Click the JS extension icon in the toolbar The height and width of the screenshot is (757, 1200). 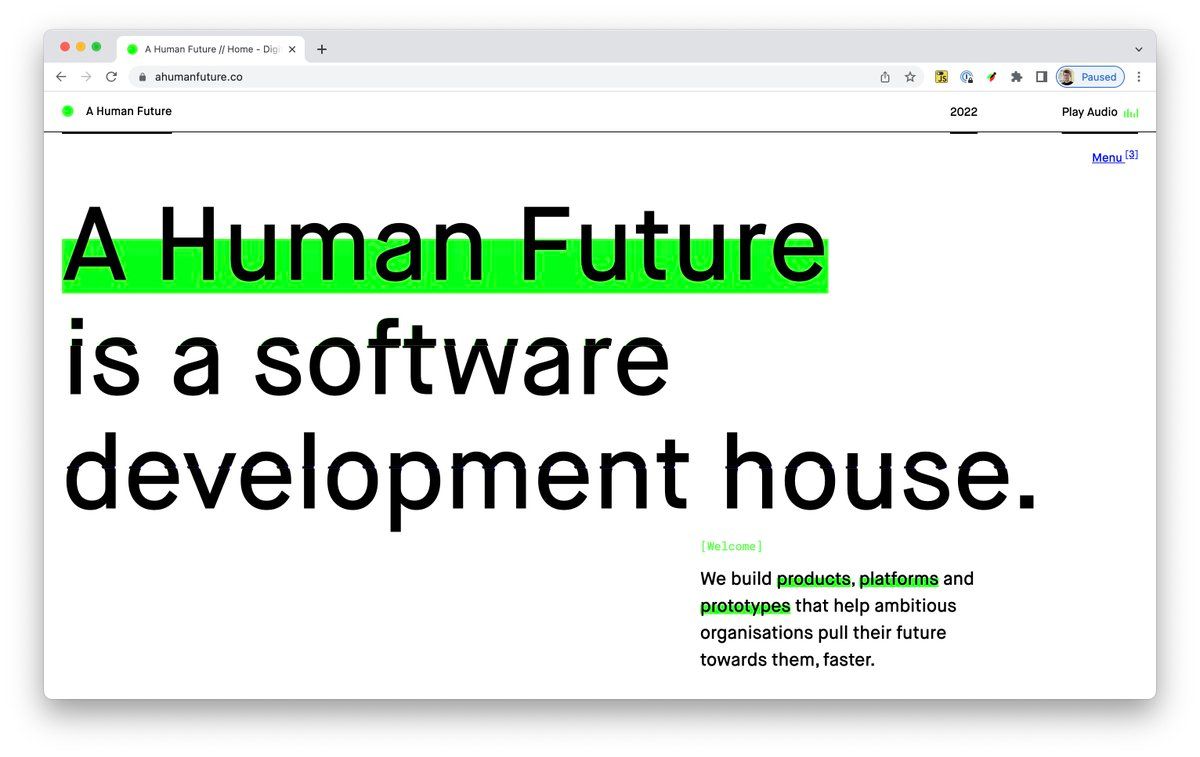tap(941, 76)
